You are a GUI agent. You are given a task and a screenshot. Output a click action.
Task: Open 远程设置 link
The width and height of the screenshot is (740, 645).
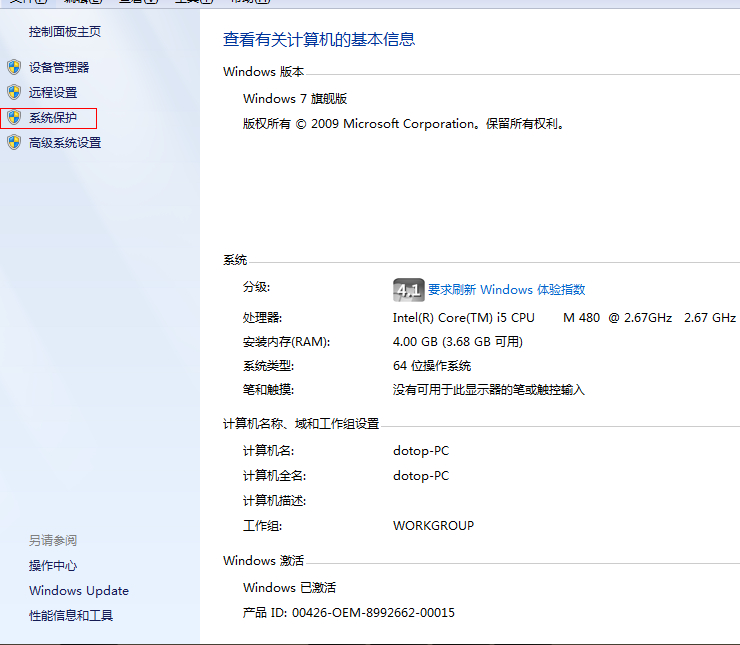click(x=53, y=92)
